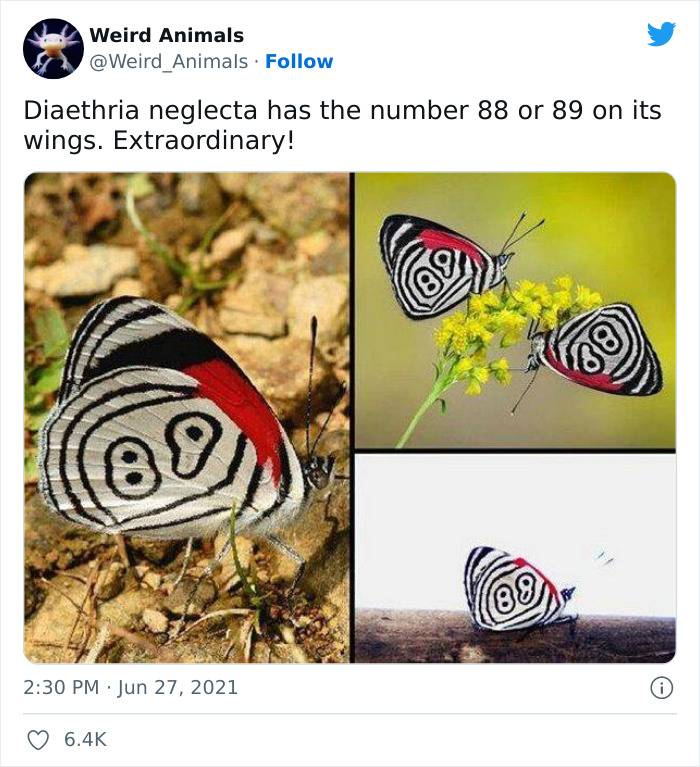Image resolution: width=700 pixels, height=767 pixels.
Task: Like the tweet with the heart icon
Action: (38, 740)
